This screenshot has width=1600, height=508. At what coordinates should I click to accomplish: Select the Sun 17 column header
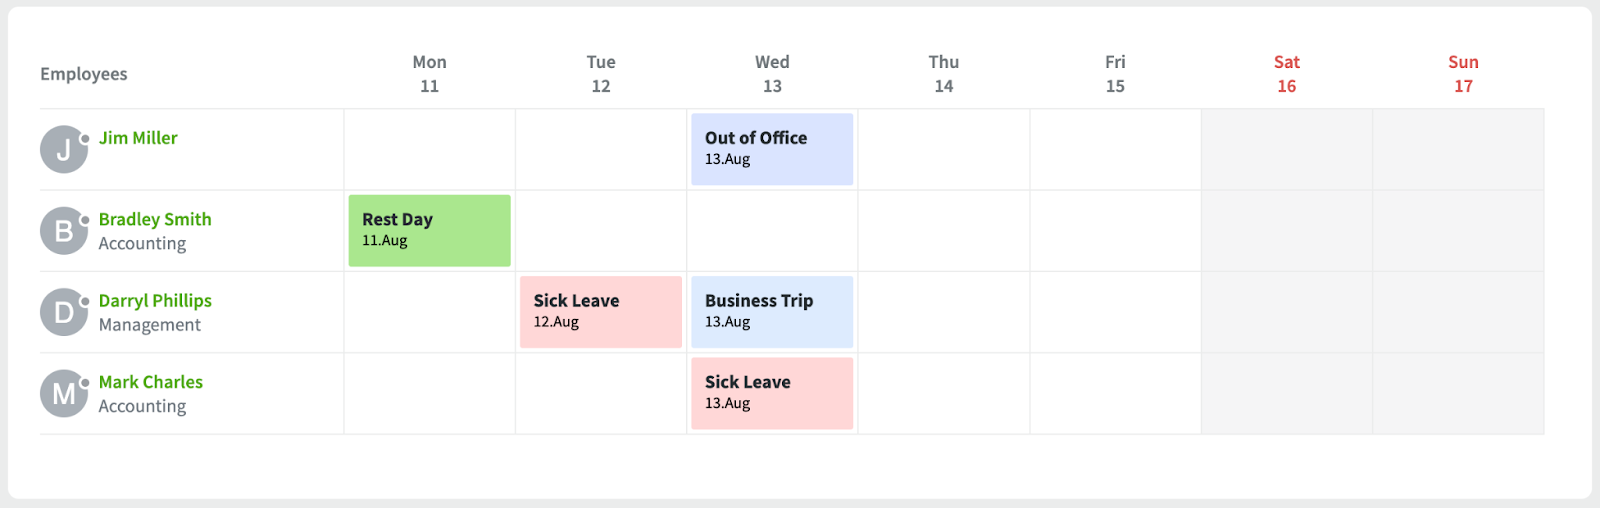point(1463,74)
